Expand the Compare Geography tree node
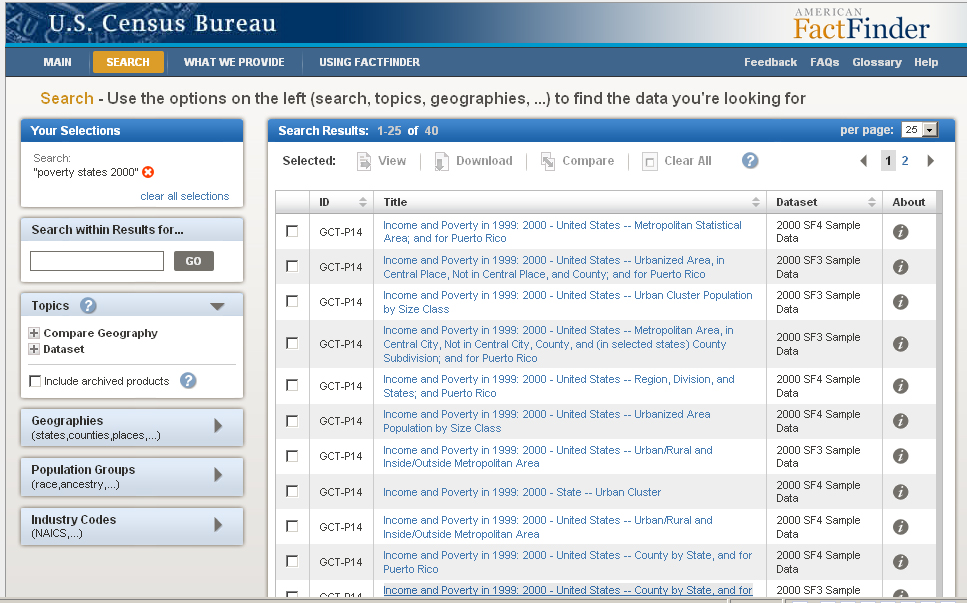This screenshot has width=967, height=603. (34, 333)
